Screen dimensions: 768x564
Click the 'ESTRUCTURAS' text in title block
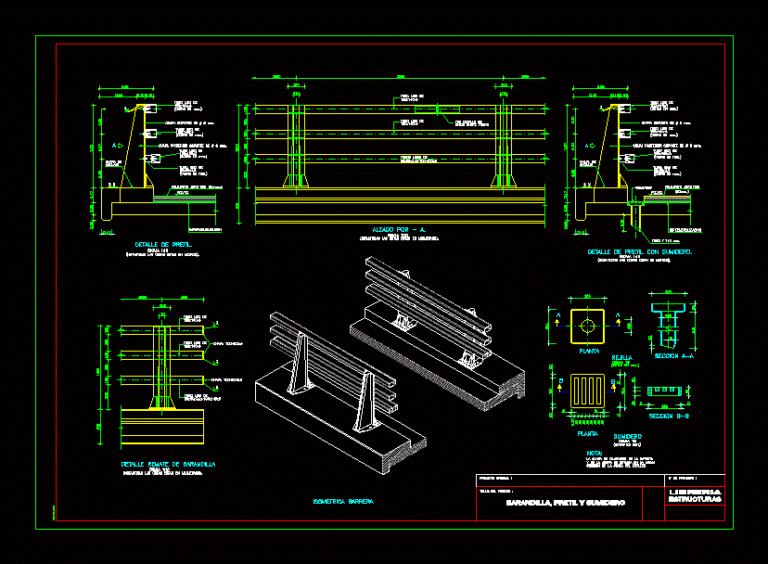[695, 499]
